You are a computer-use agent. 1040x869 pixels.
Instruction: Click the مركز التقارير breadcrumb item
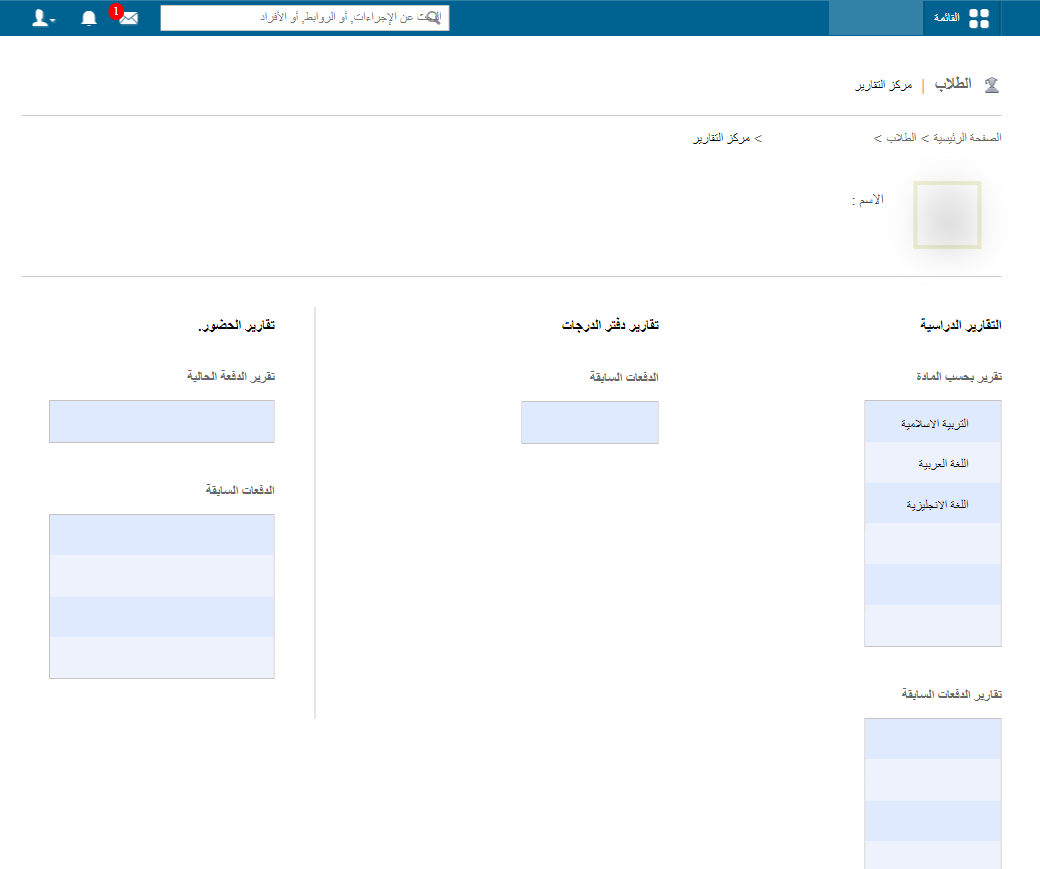pos(722,138)
